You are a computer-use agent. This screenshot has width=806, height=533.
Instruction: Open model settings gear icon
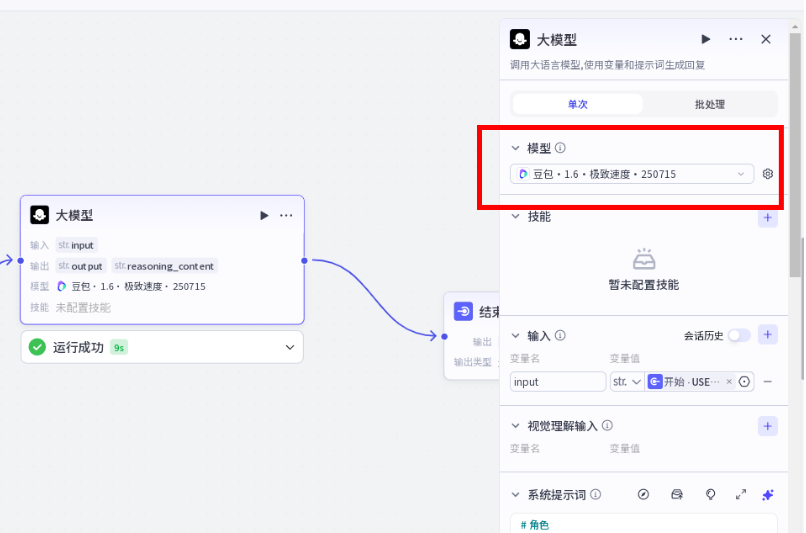click(768, 174)
